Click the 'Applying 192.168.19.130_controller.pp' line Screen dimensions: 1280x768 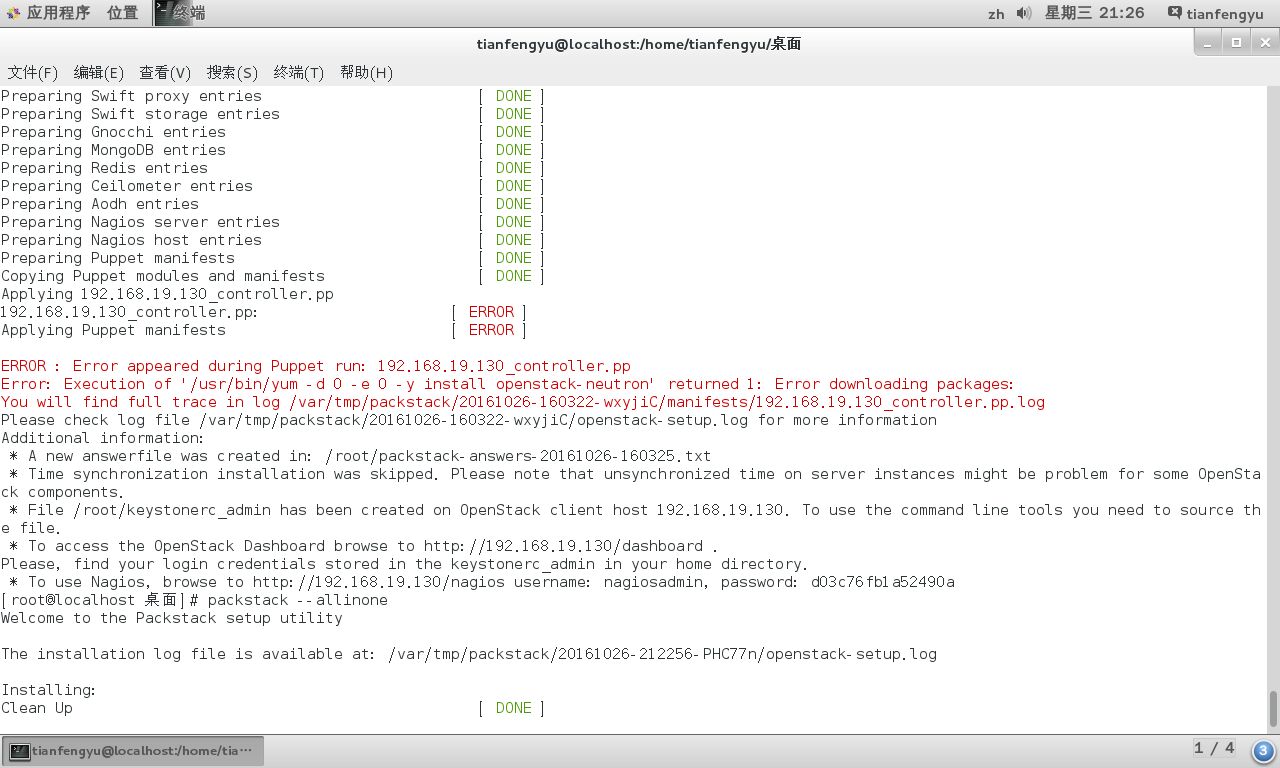tap(167, 294)
